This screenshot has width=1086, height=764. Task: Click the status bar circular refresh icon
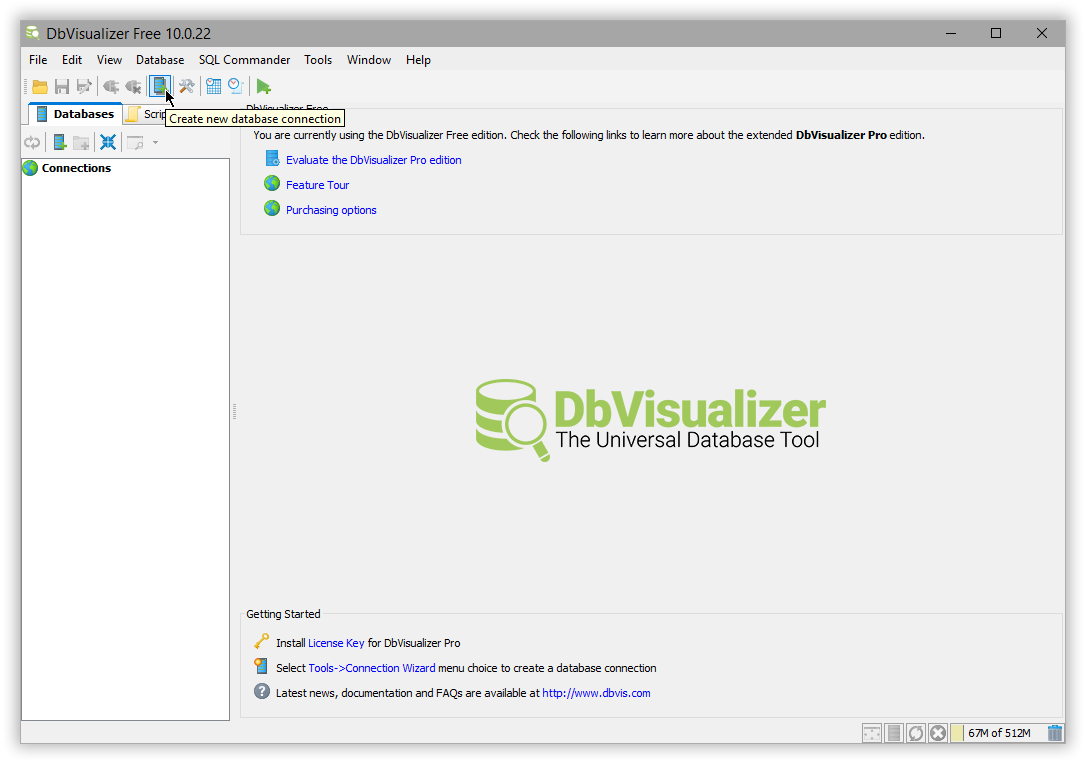(x=916, y=733)
